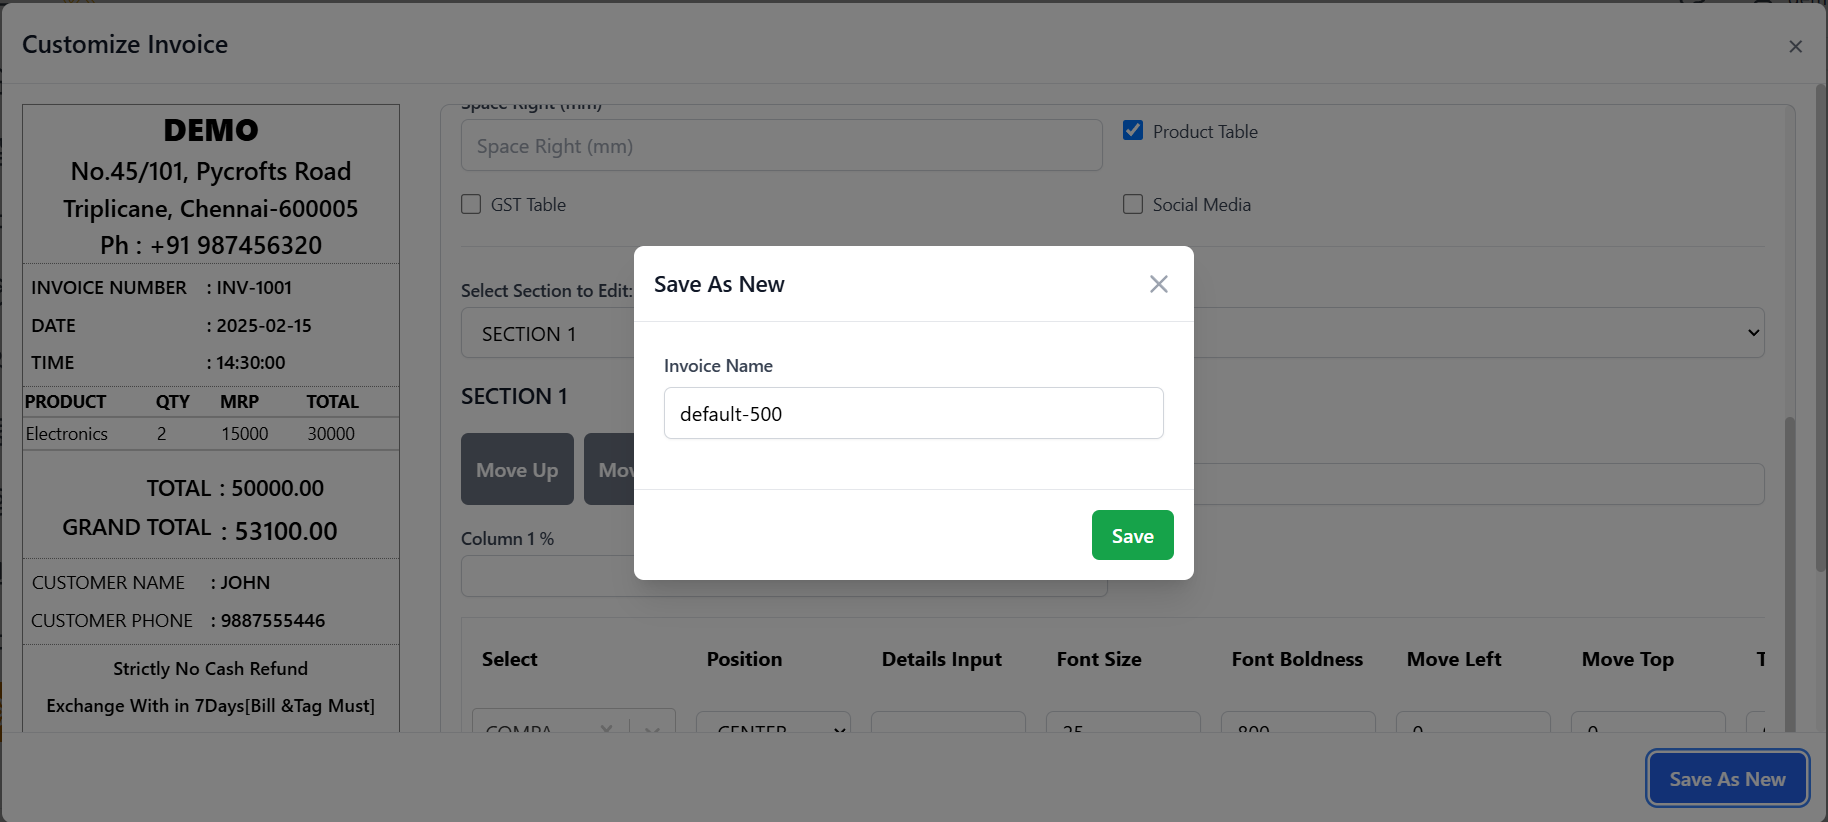Enable the Social Media checkbox
Screen dimensions: 1828x822
click(x=1133, y=204)
